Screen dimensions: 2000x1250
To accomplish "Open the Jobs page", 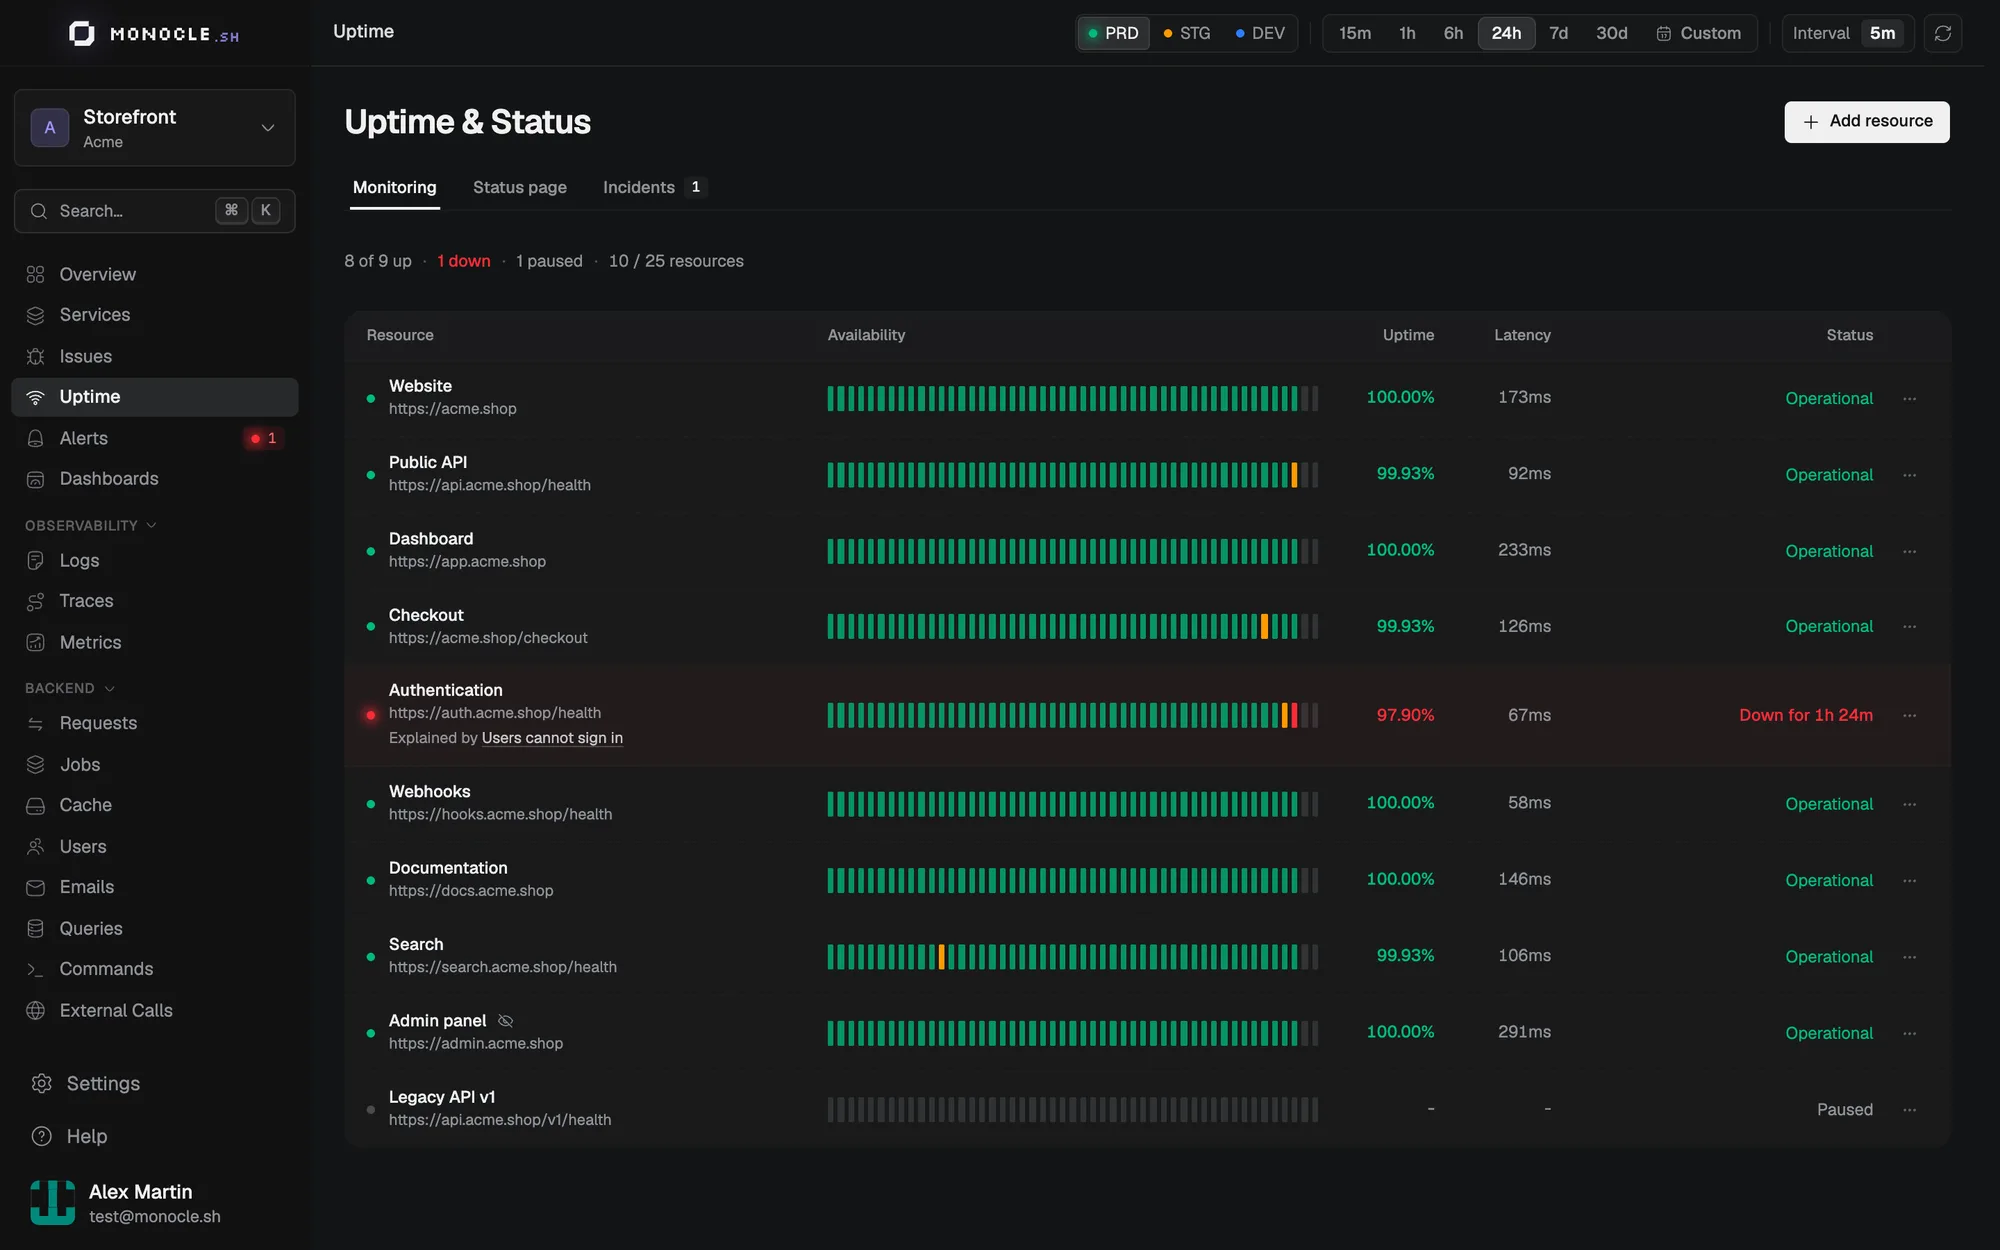I will coord(155,764).
